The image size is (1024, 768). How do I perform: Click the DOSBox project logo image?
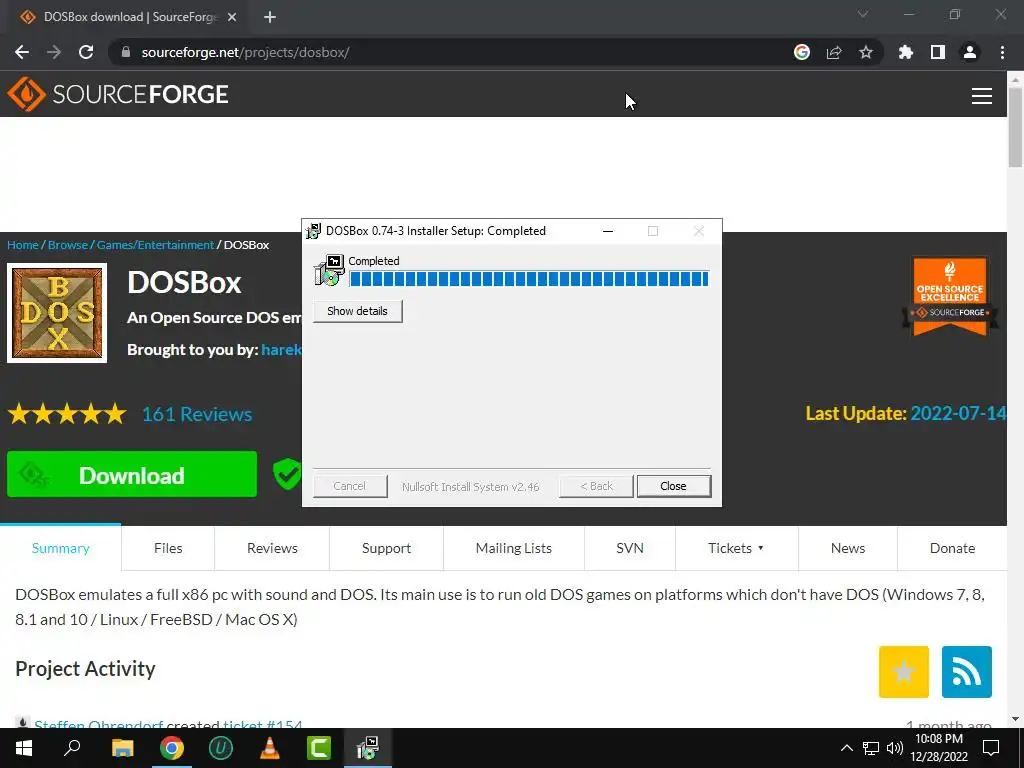coord(57,313)
